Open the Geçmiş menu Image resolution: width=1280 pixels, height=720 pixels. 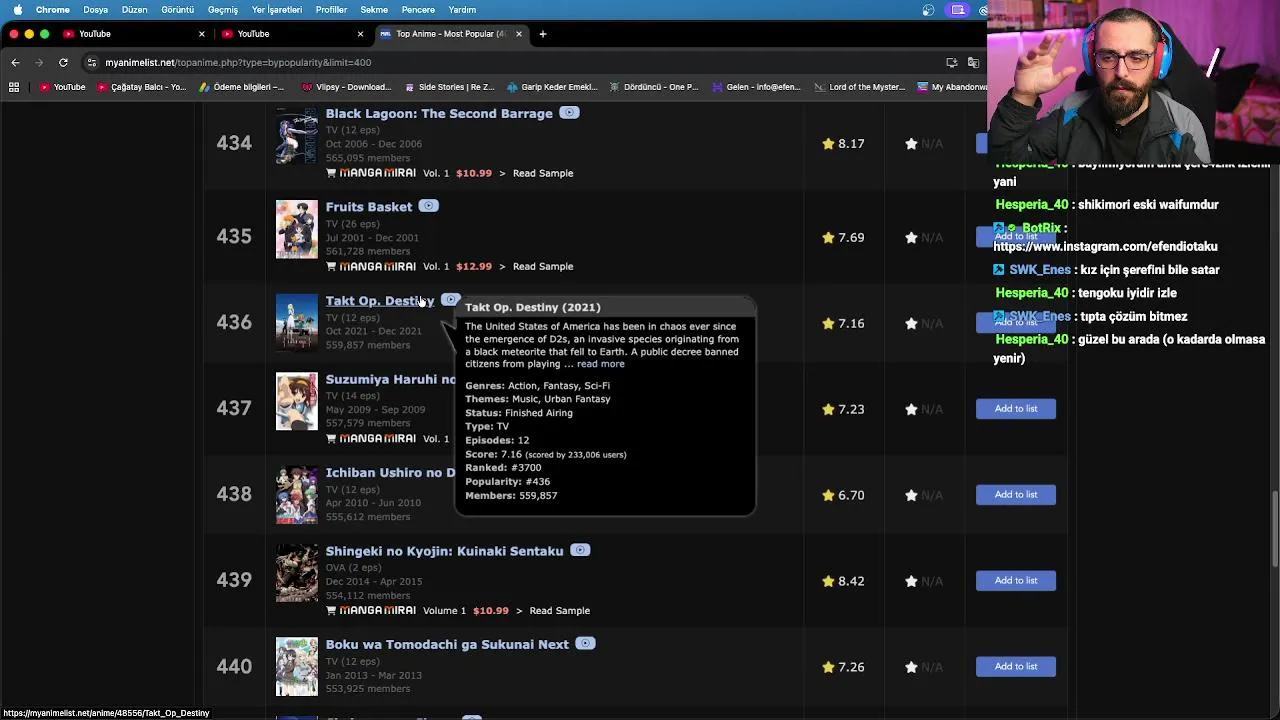[x=223, y=10]
